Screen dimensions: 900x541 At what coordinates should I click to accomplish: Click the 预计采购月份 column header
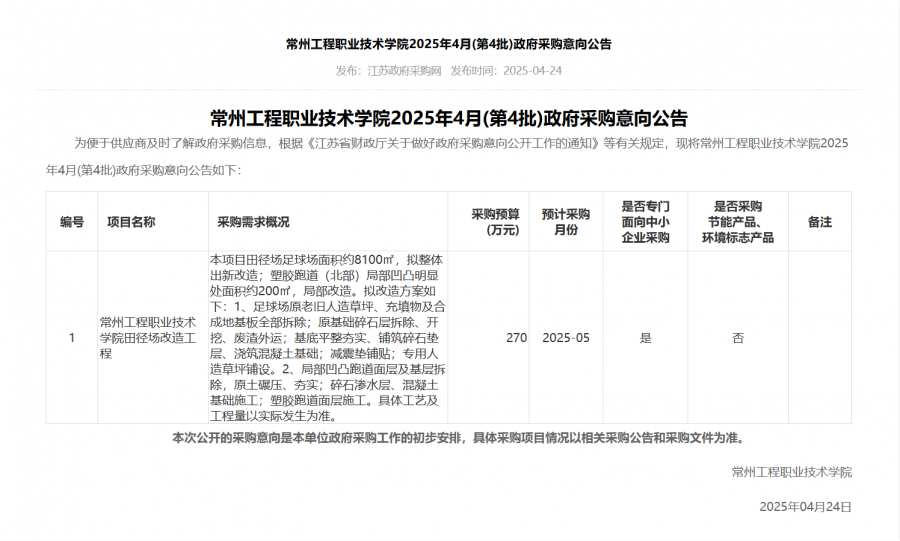pos(566,222)
